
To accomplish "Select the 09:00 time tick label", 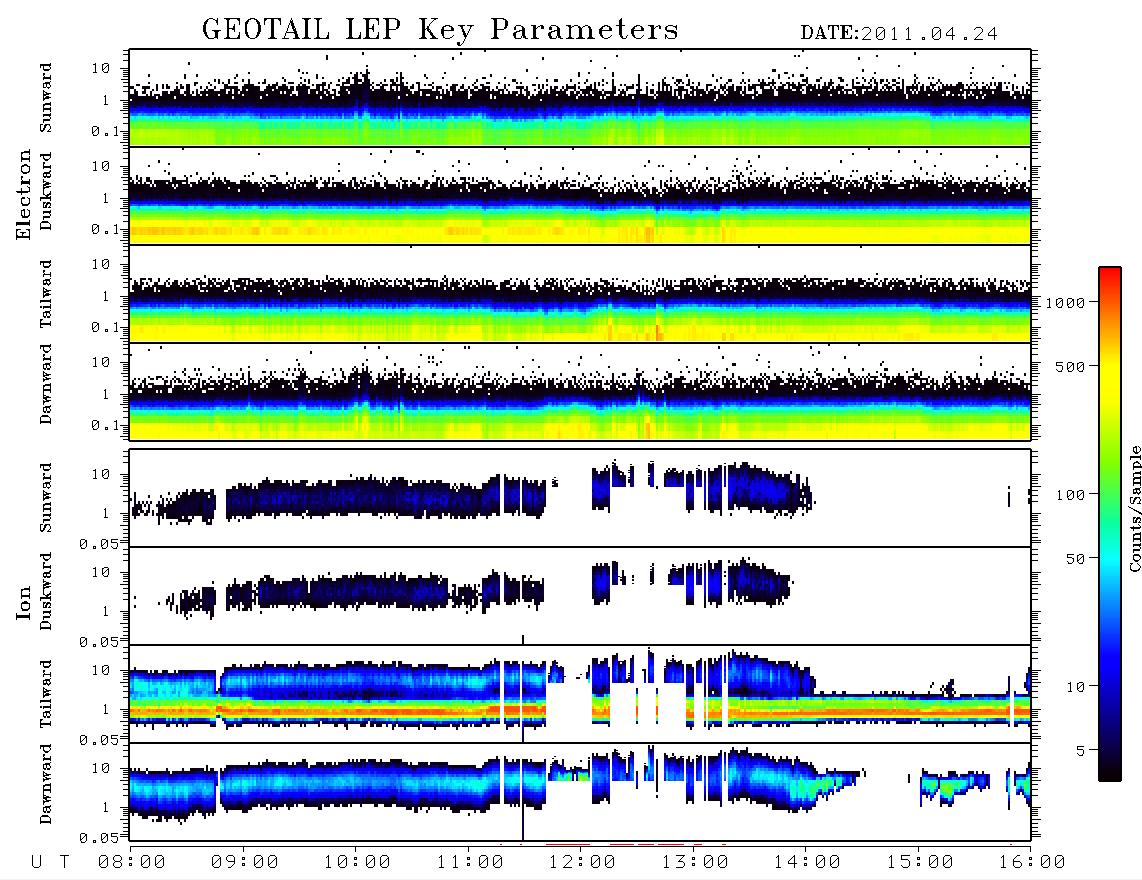I will click(x=245, y=863).
